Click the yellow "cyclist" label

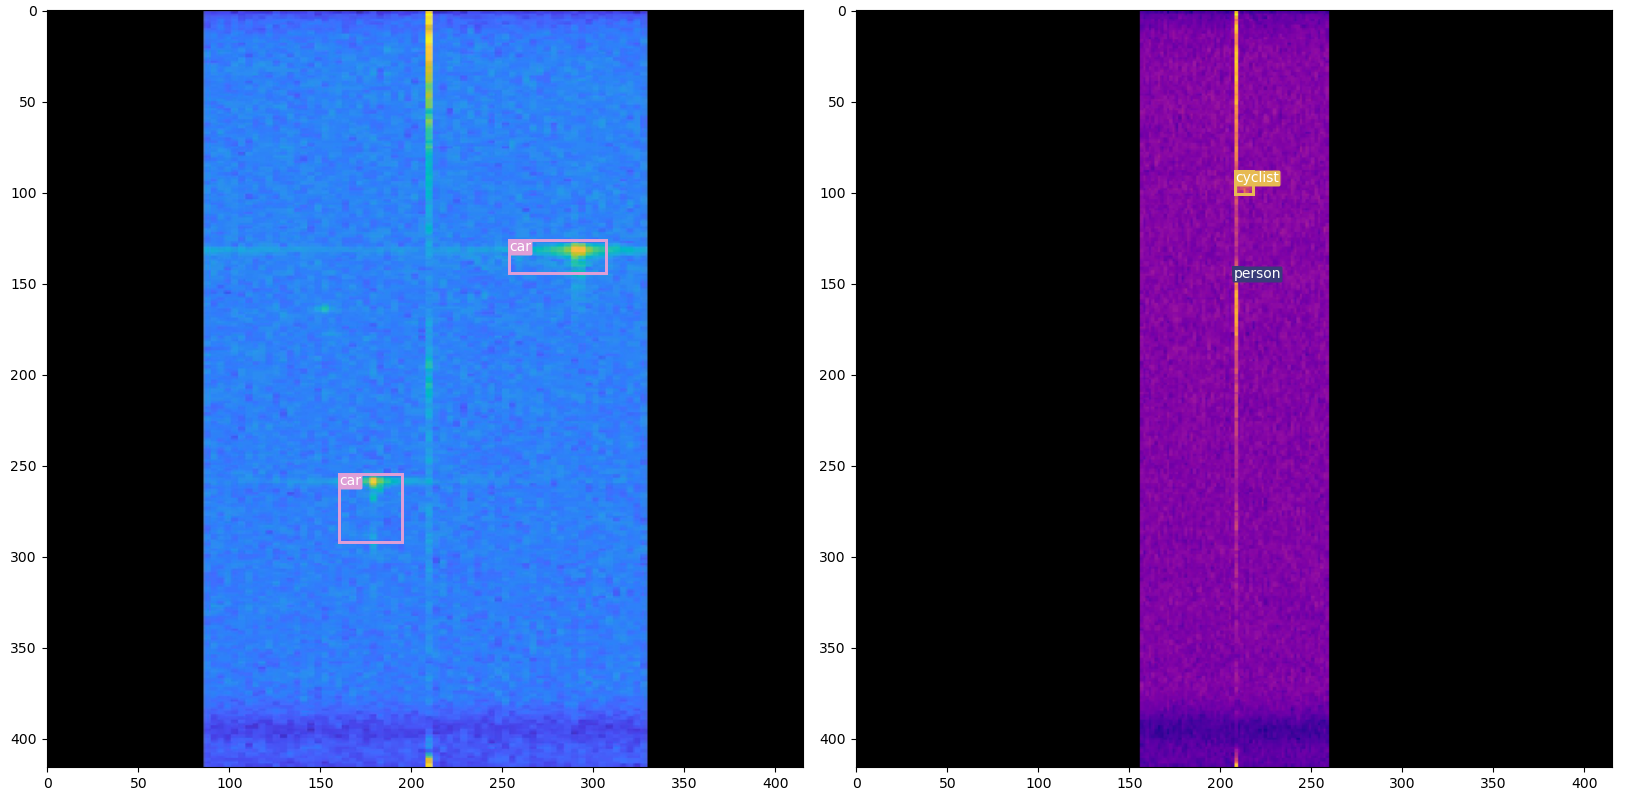click(x=1257, y=178)
